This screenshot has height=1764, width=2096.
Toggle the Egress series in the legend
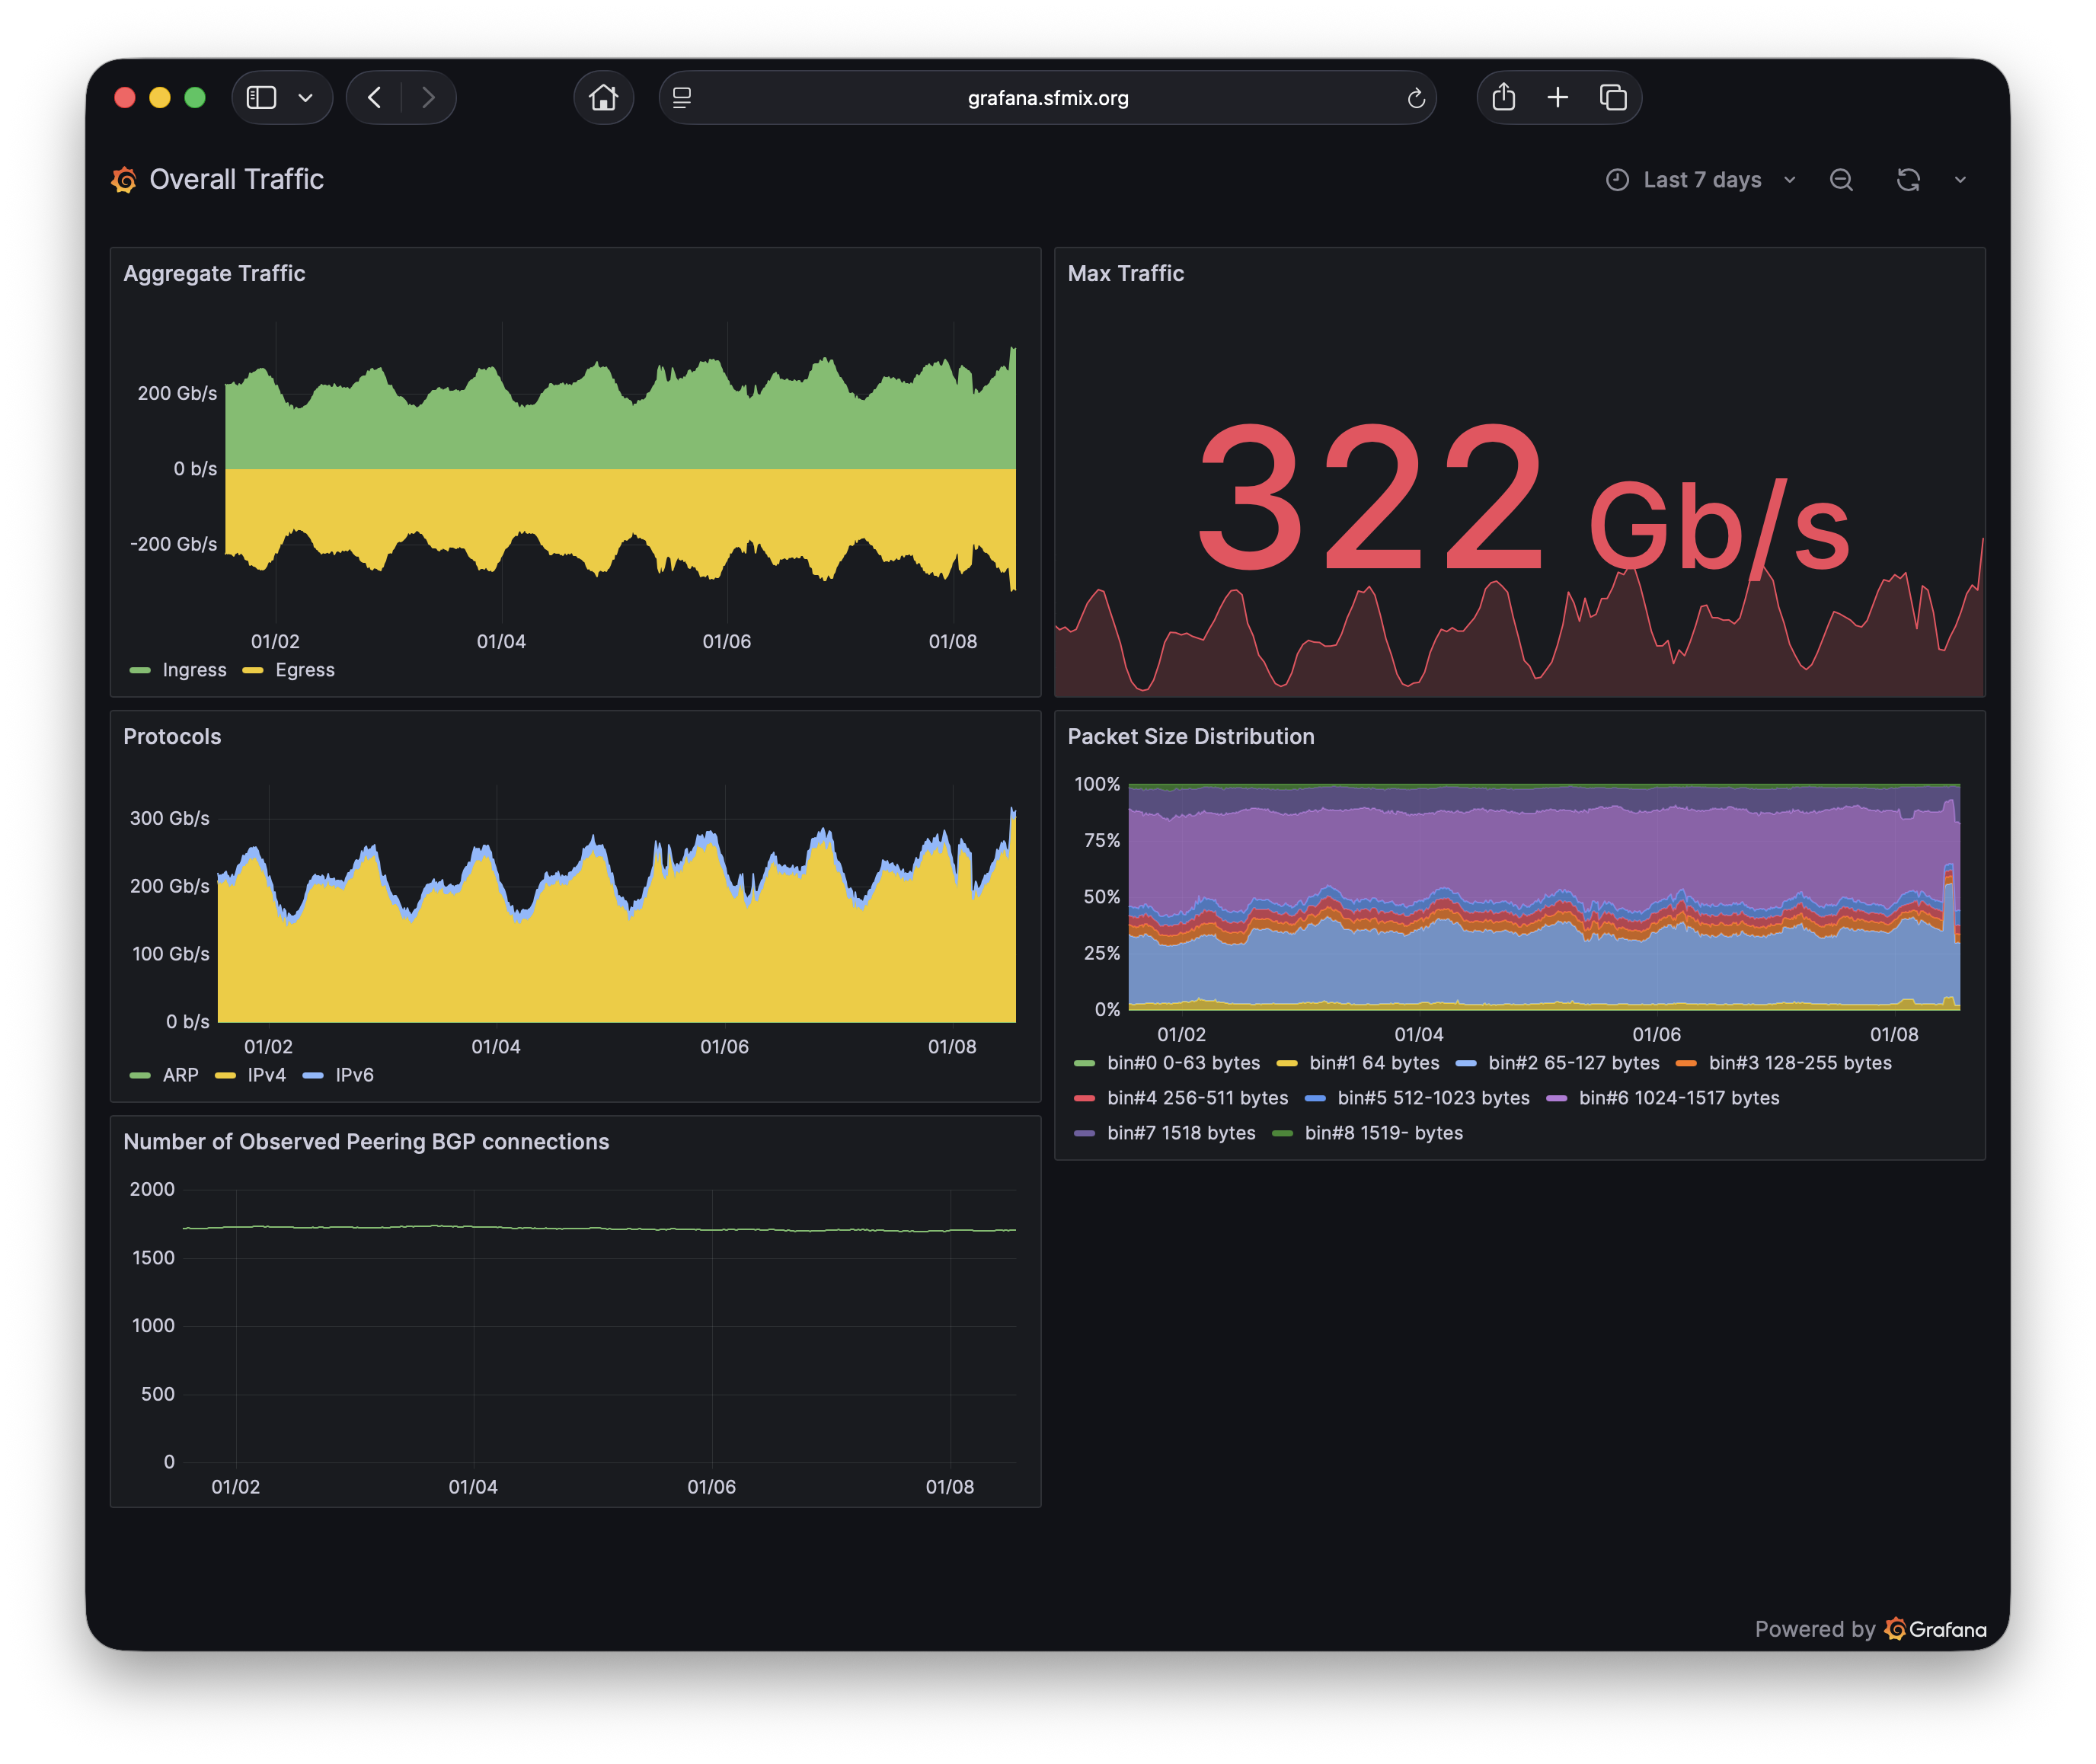coord(304,670)
